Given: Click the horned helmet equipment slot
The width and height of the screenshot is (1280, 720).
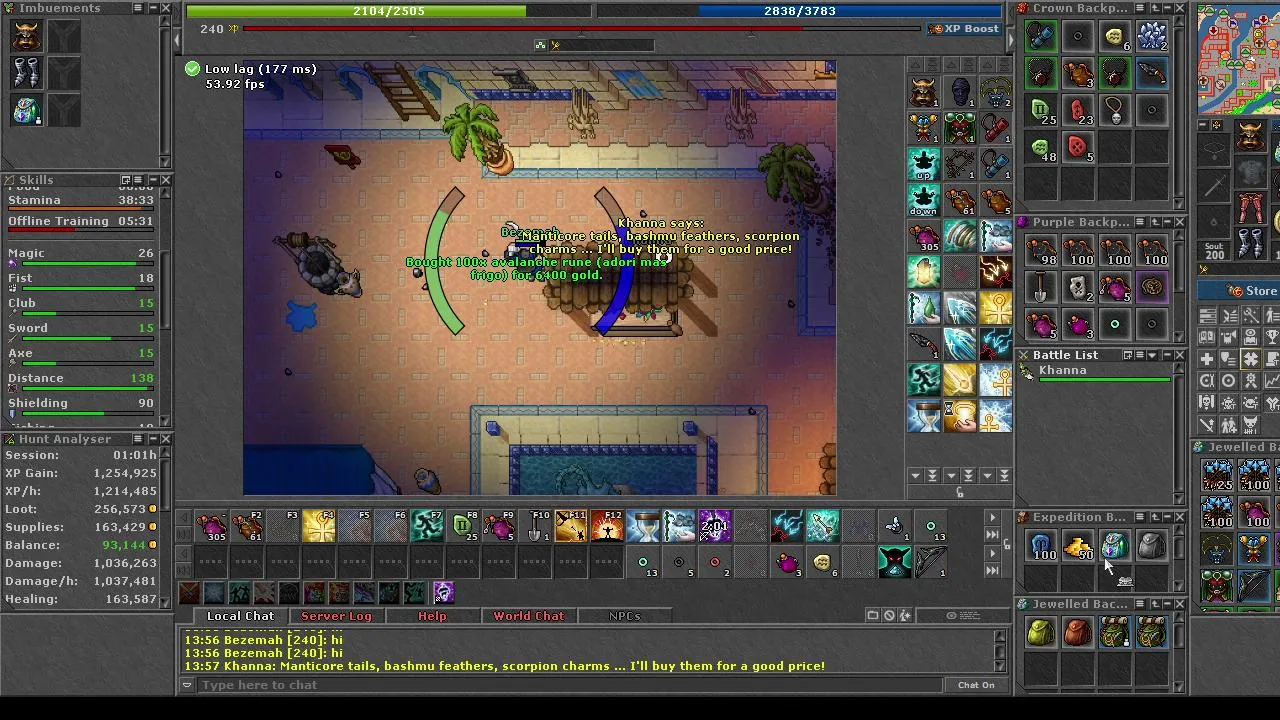Looking at the screenshot, I should coord(1250,135).
